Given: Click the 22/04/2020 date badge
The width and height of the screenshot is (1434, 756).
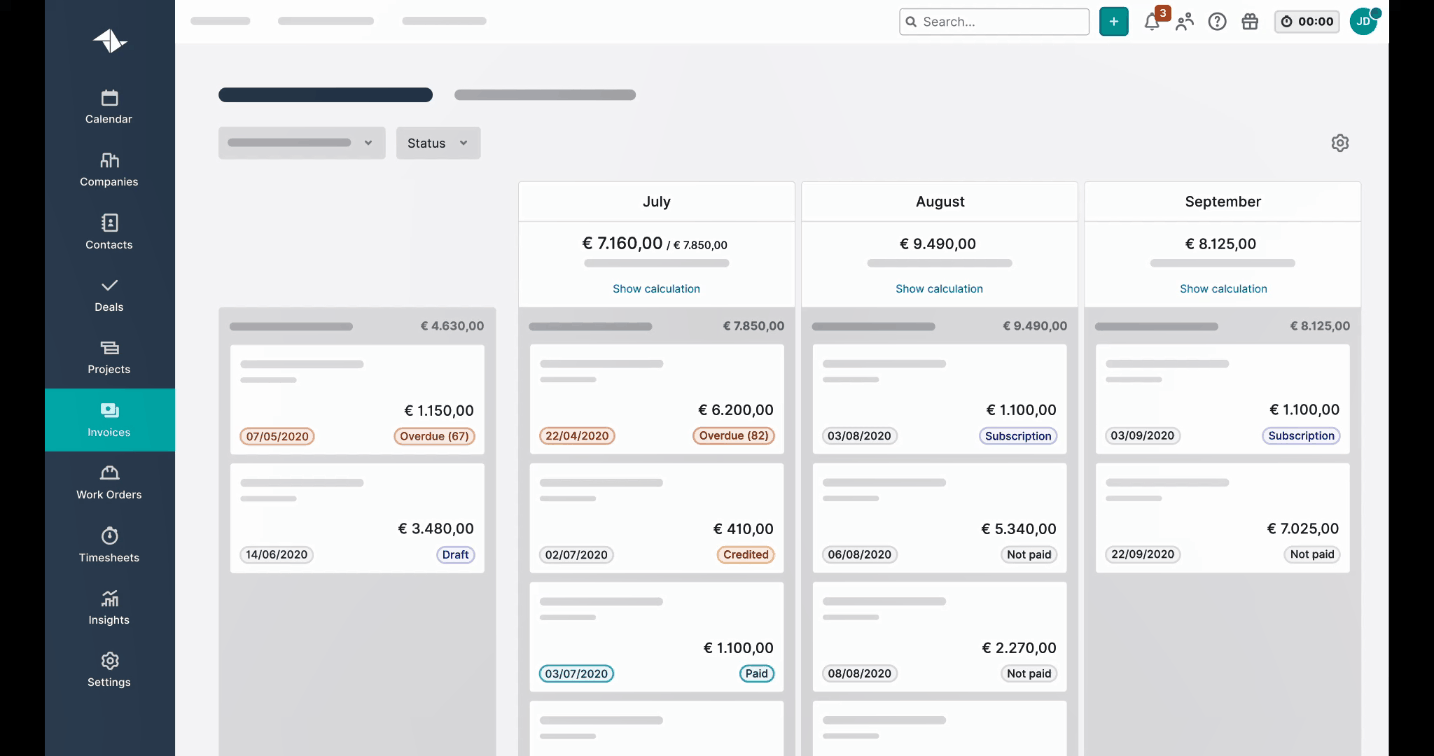Looking at the screenshot, I should [577, 436].
